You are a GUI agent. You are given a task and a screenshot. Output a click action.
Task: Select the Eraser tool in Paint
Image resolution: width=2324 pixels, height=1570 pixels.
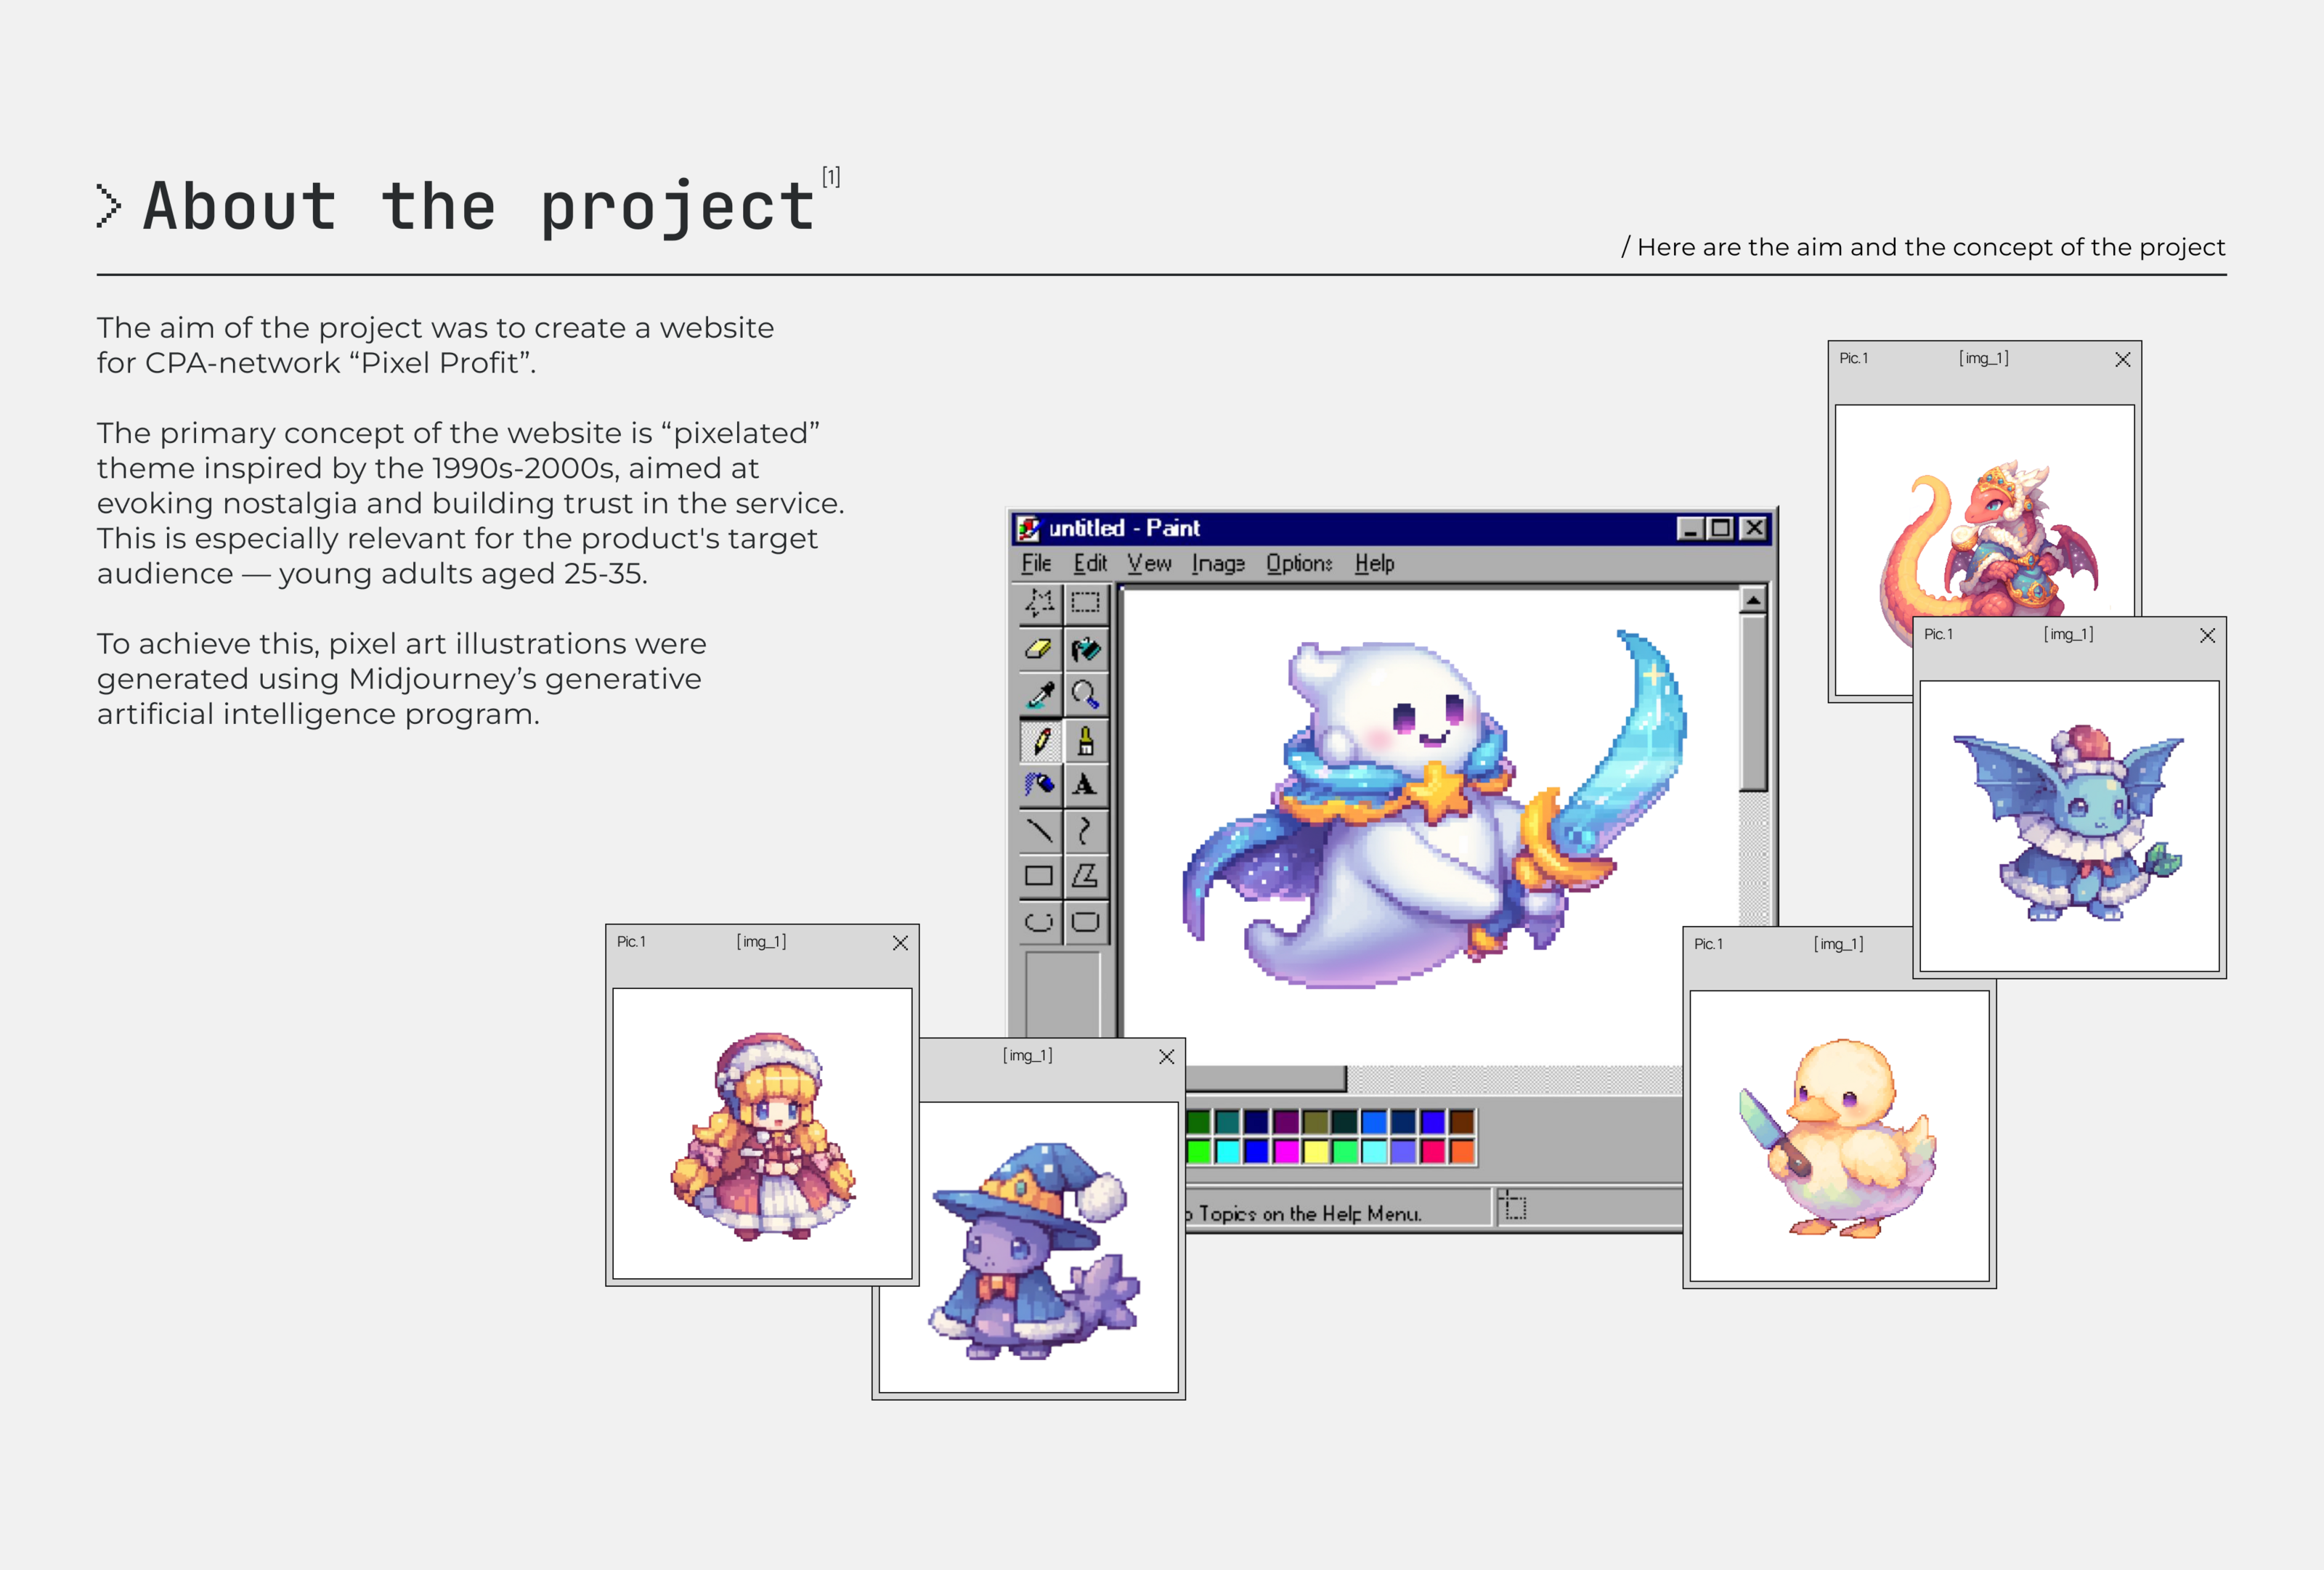click(1039, 649)
